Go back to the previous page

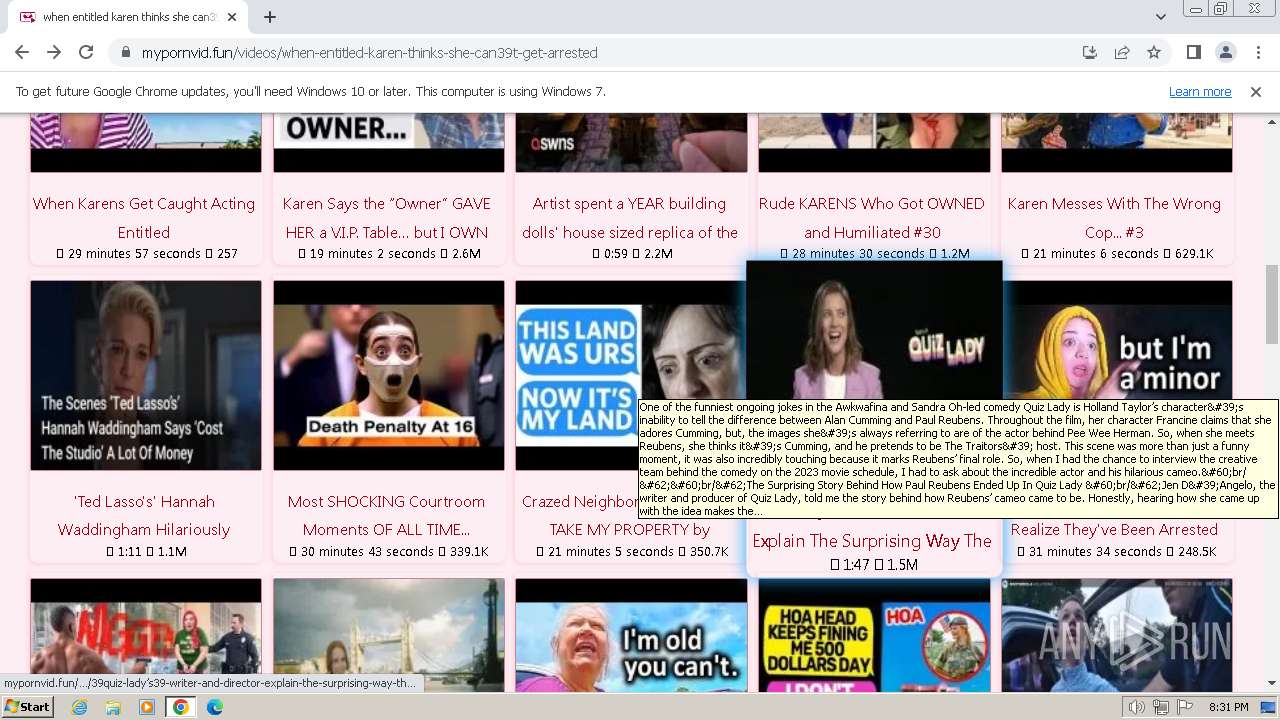22,52
